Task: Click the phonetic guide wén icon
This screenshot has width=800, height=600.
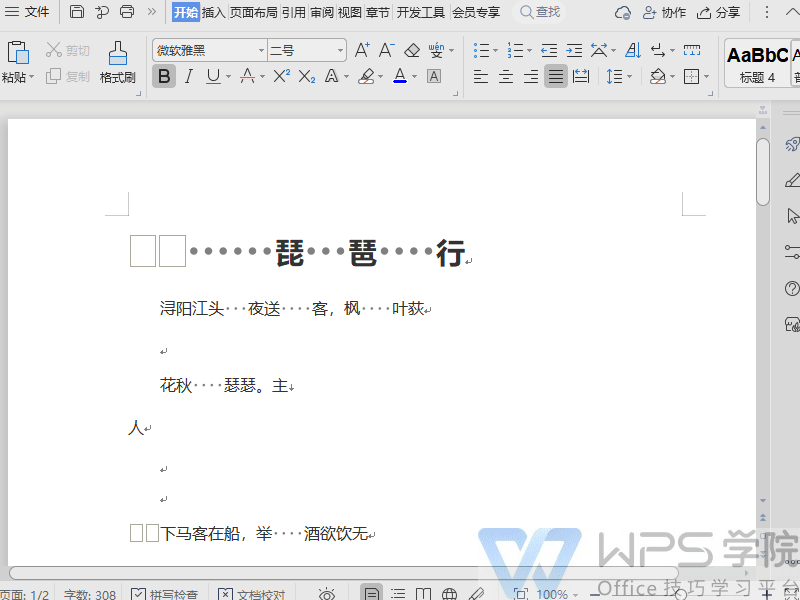Action: (436, 50)
